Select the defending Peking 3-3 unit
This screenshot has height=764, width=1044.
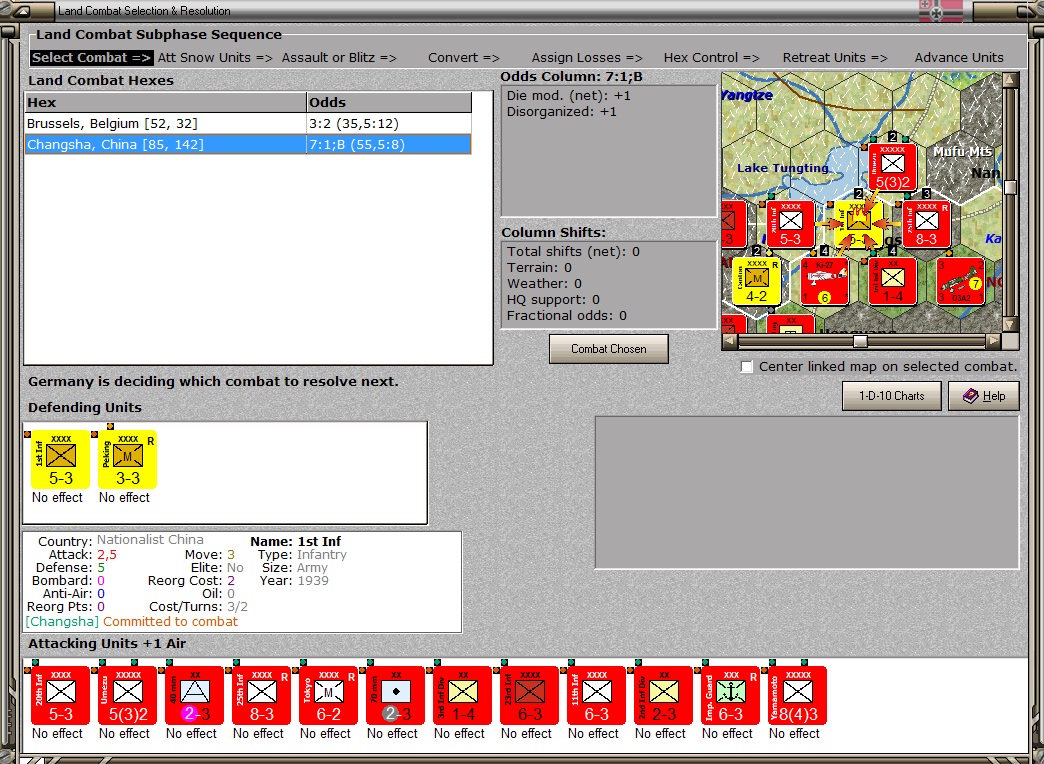click(x=127, y=459)
